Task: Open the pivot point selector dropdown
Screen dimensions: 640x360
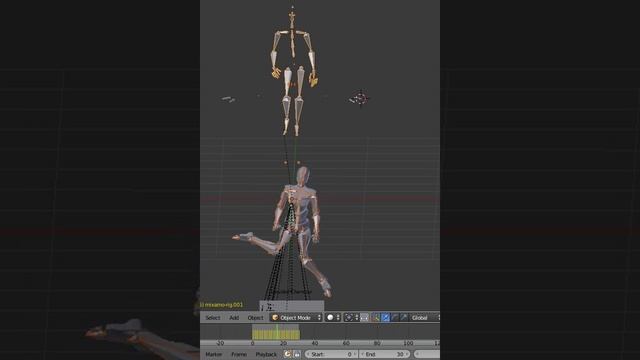Action: [x=351, y=318]
